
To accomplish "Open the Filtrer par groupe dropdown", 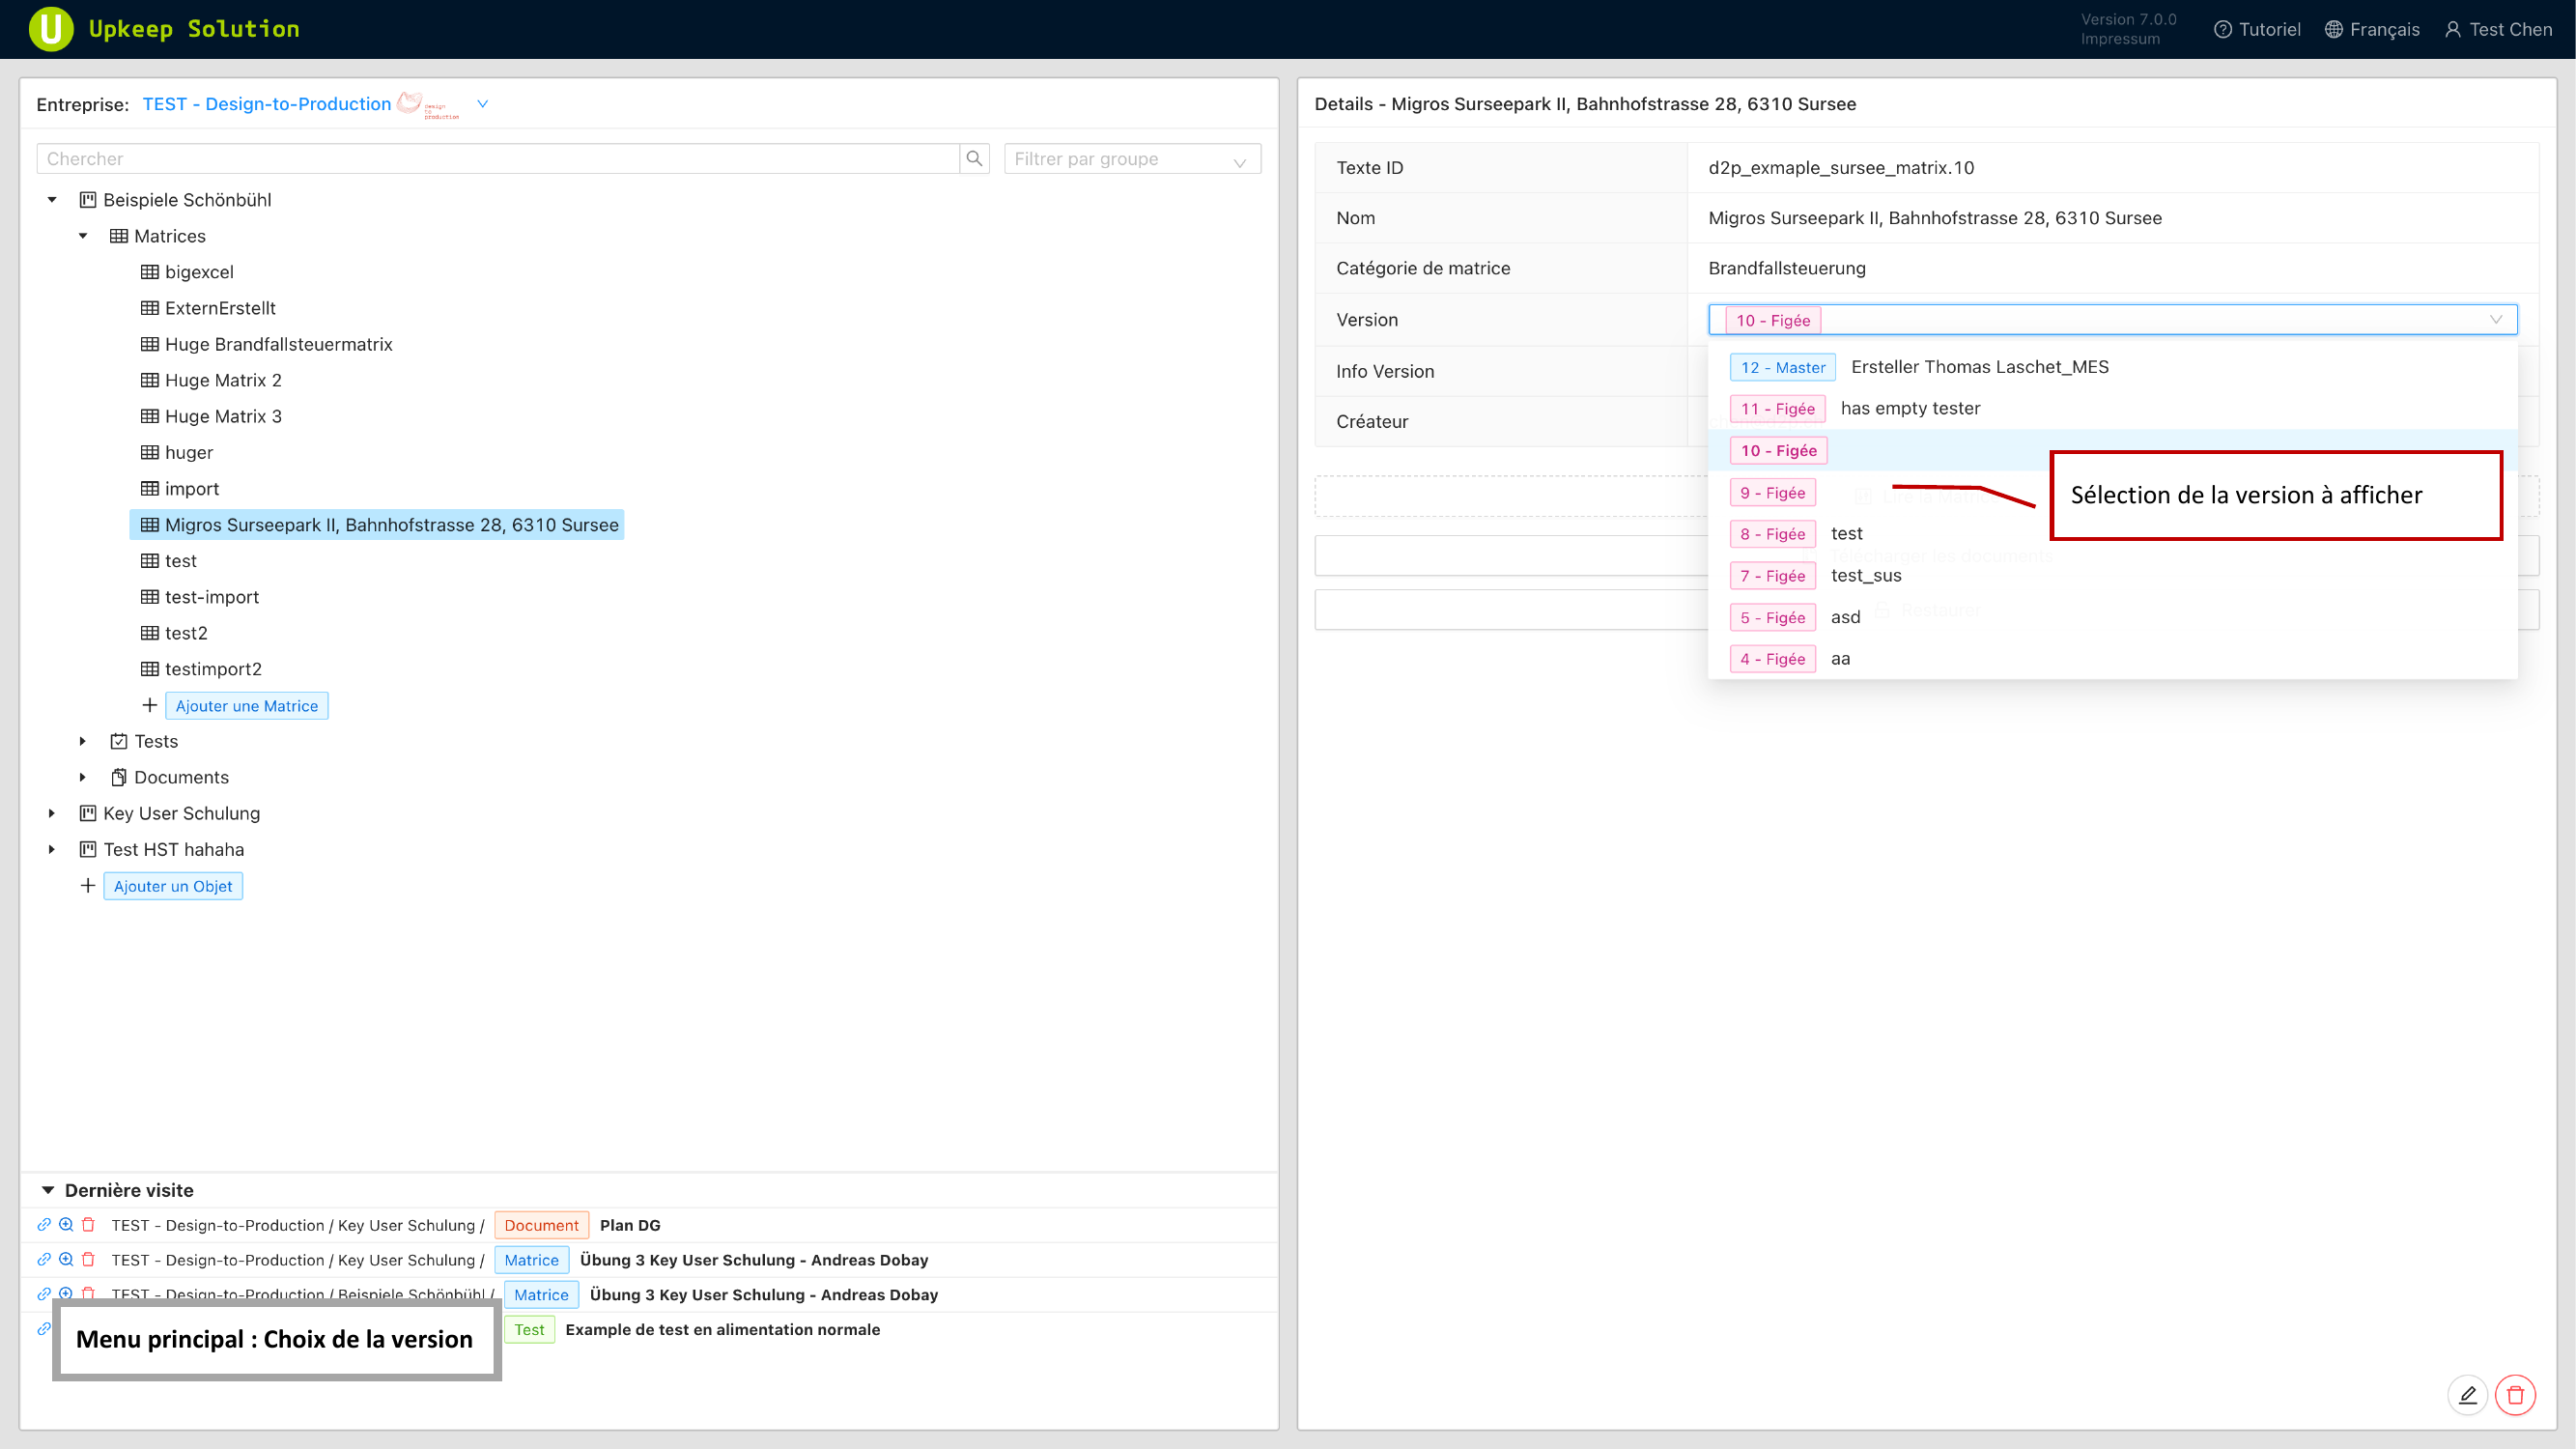I will [x=1131, y=159].
